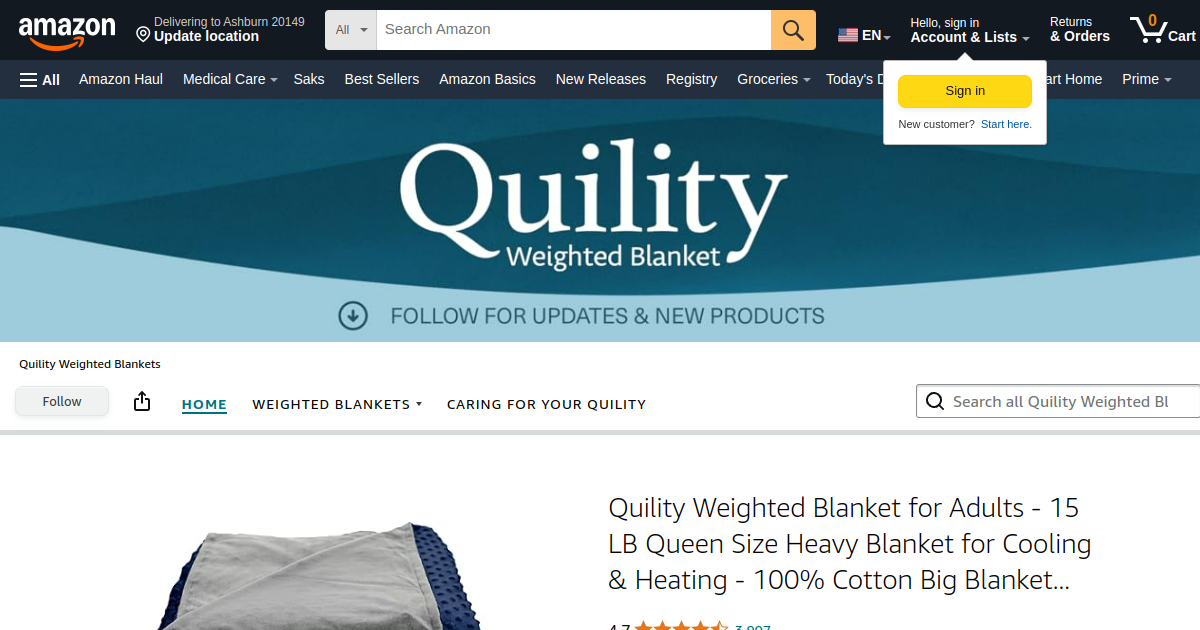Click the orange search magnifier button
The height and width of the screenshot is (630, 1200).
pos(793,30)
